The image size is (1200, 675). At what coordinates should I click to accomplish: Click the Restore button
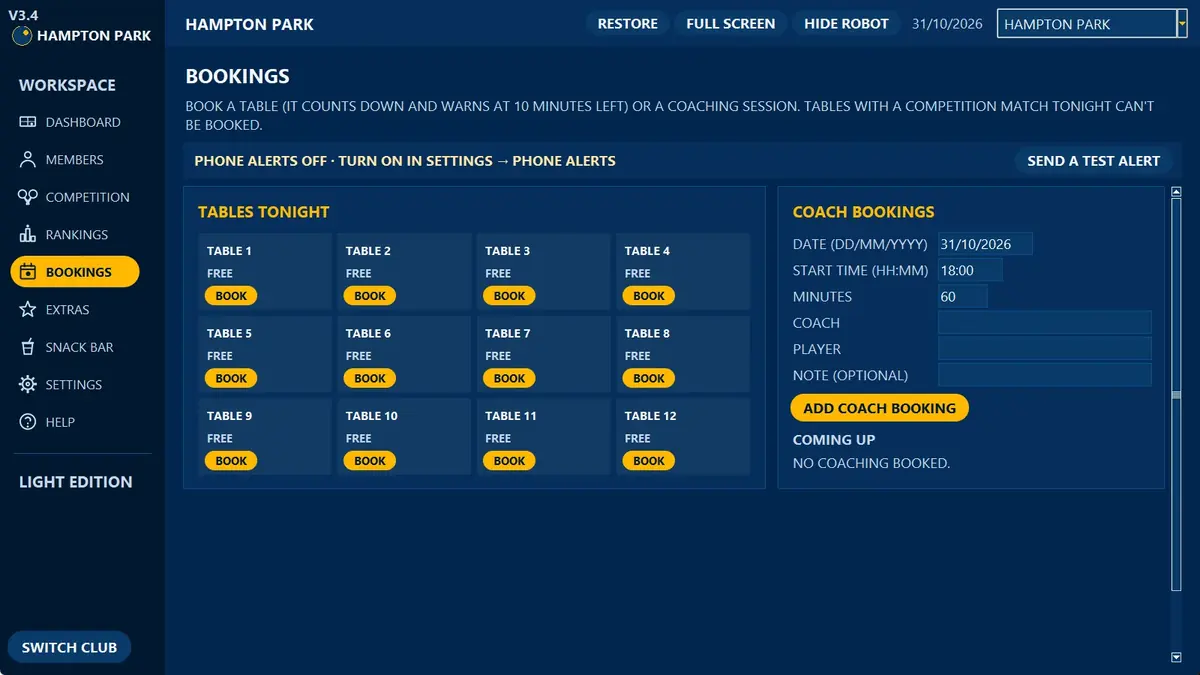[628, 24]
